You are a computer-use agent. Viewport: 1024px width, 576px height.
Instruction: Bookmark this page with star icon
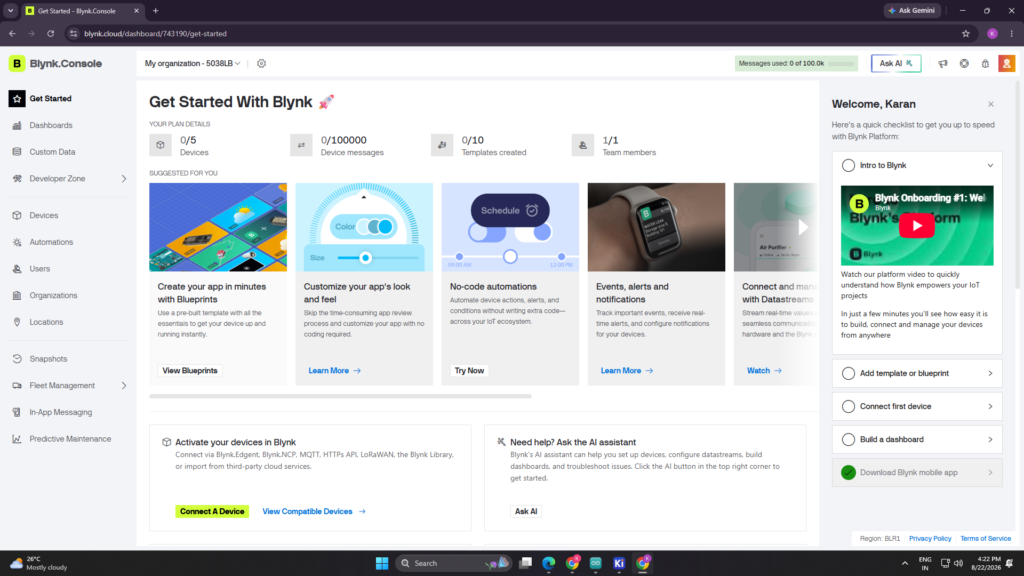(965, 33)
